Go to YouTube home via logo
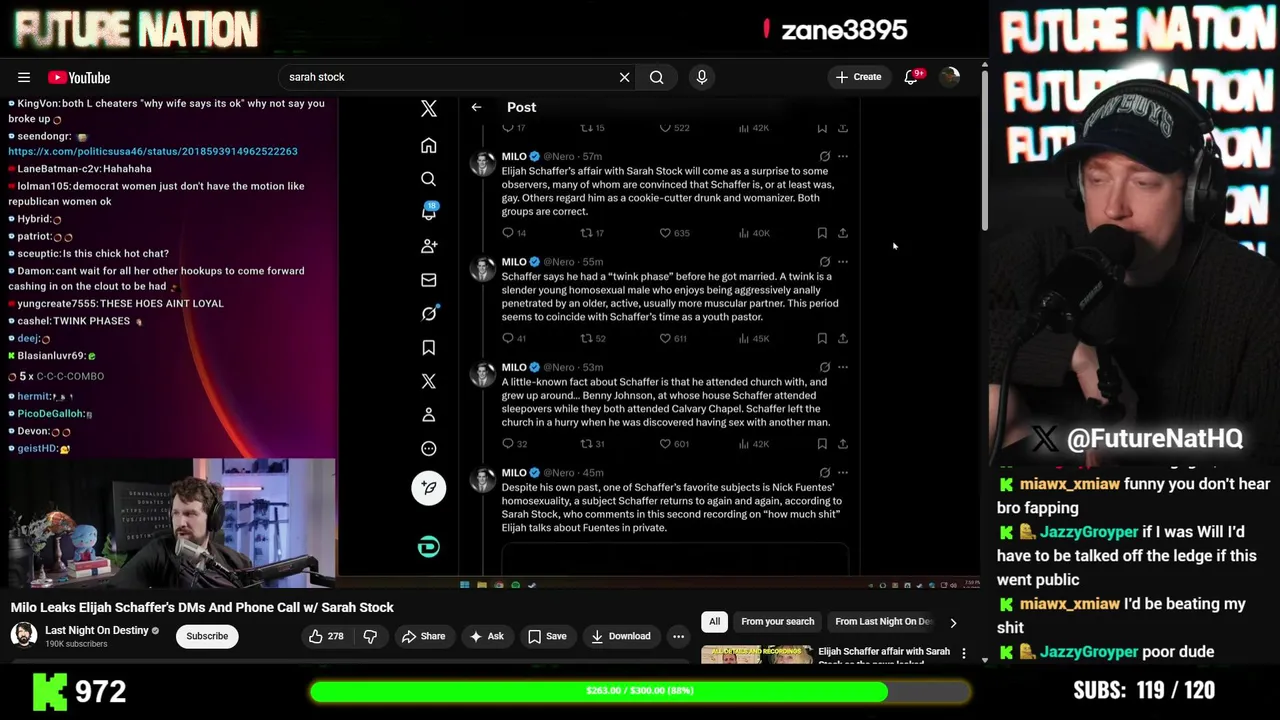 pyautogui.click(x=79, y=77)
